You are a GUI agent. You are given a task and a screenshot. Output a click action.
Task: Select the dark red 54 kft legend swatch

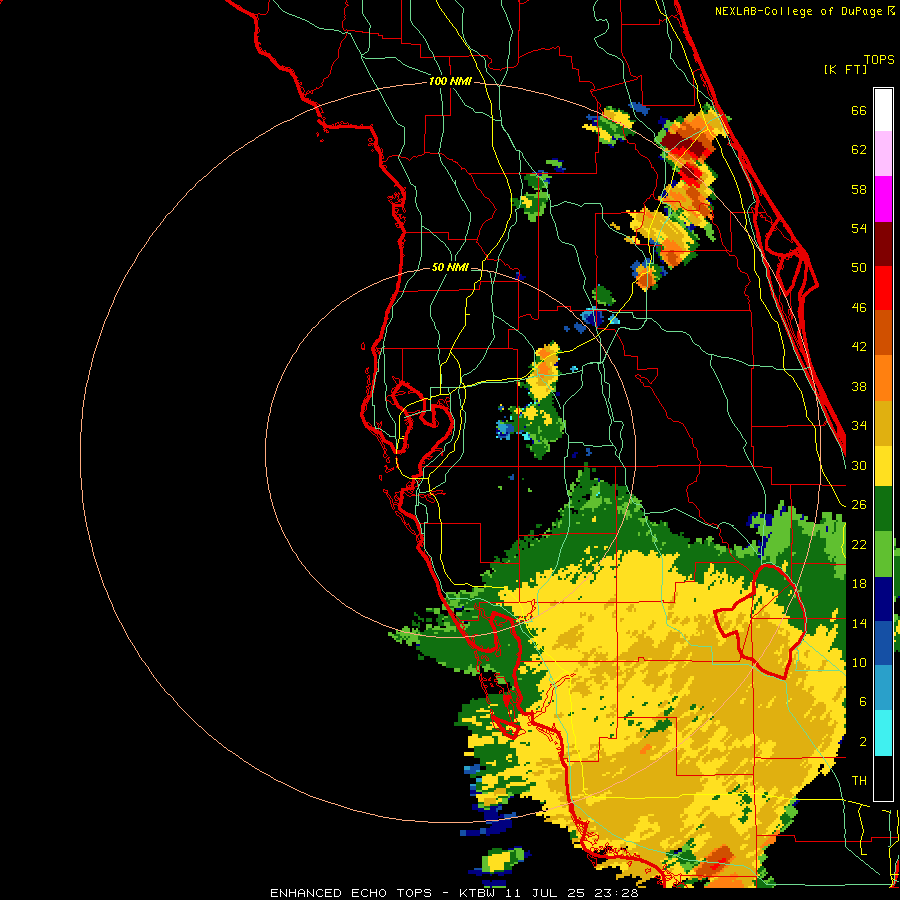coord(883,244)
